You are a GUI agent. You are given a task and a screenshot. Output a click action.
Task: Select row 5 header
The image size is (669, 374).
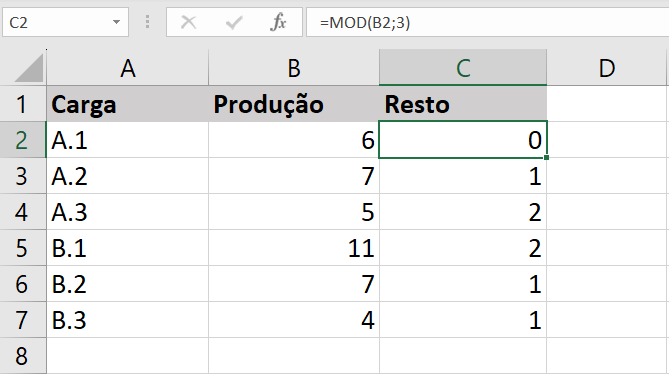click(23, 248)
